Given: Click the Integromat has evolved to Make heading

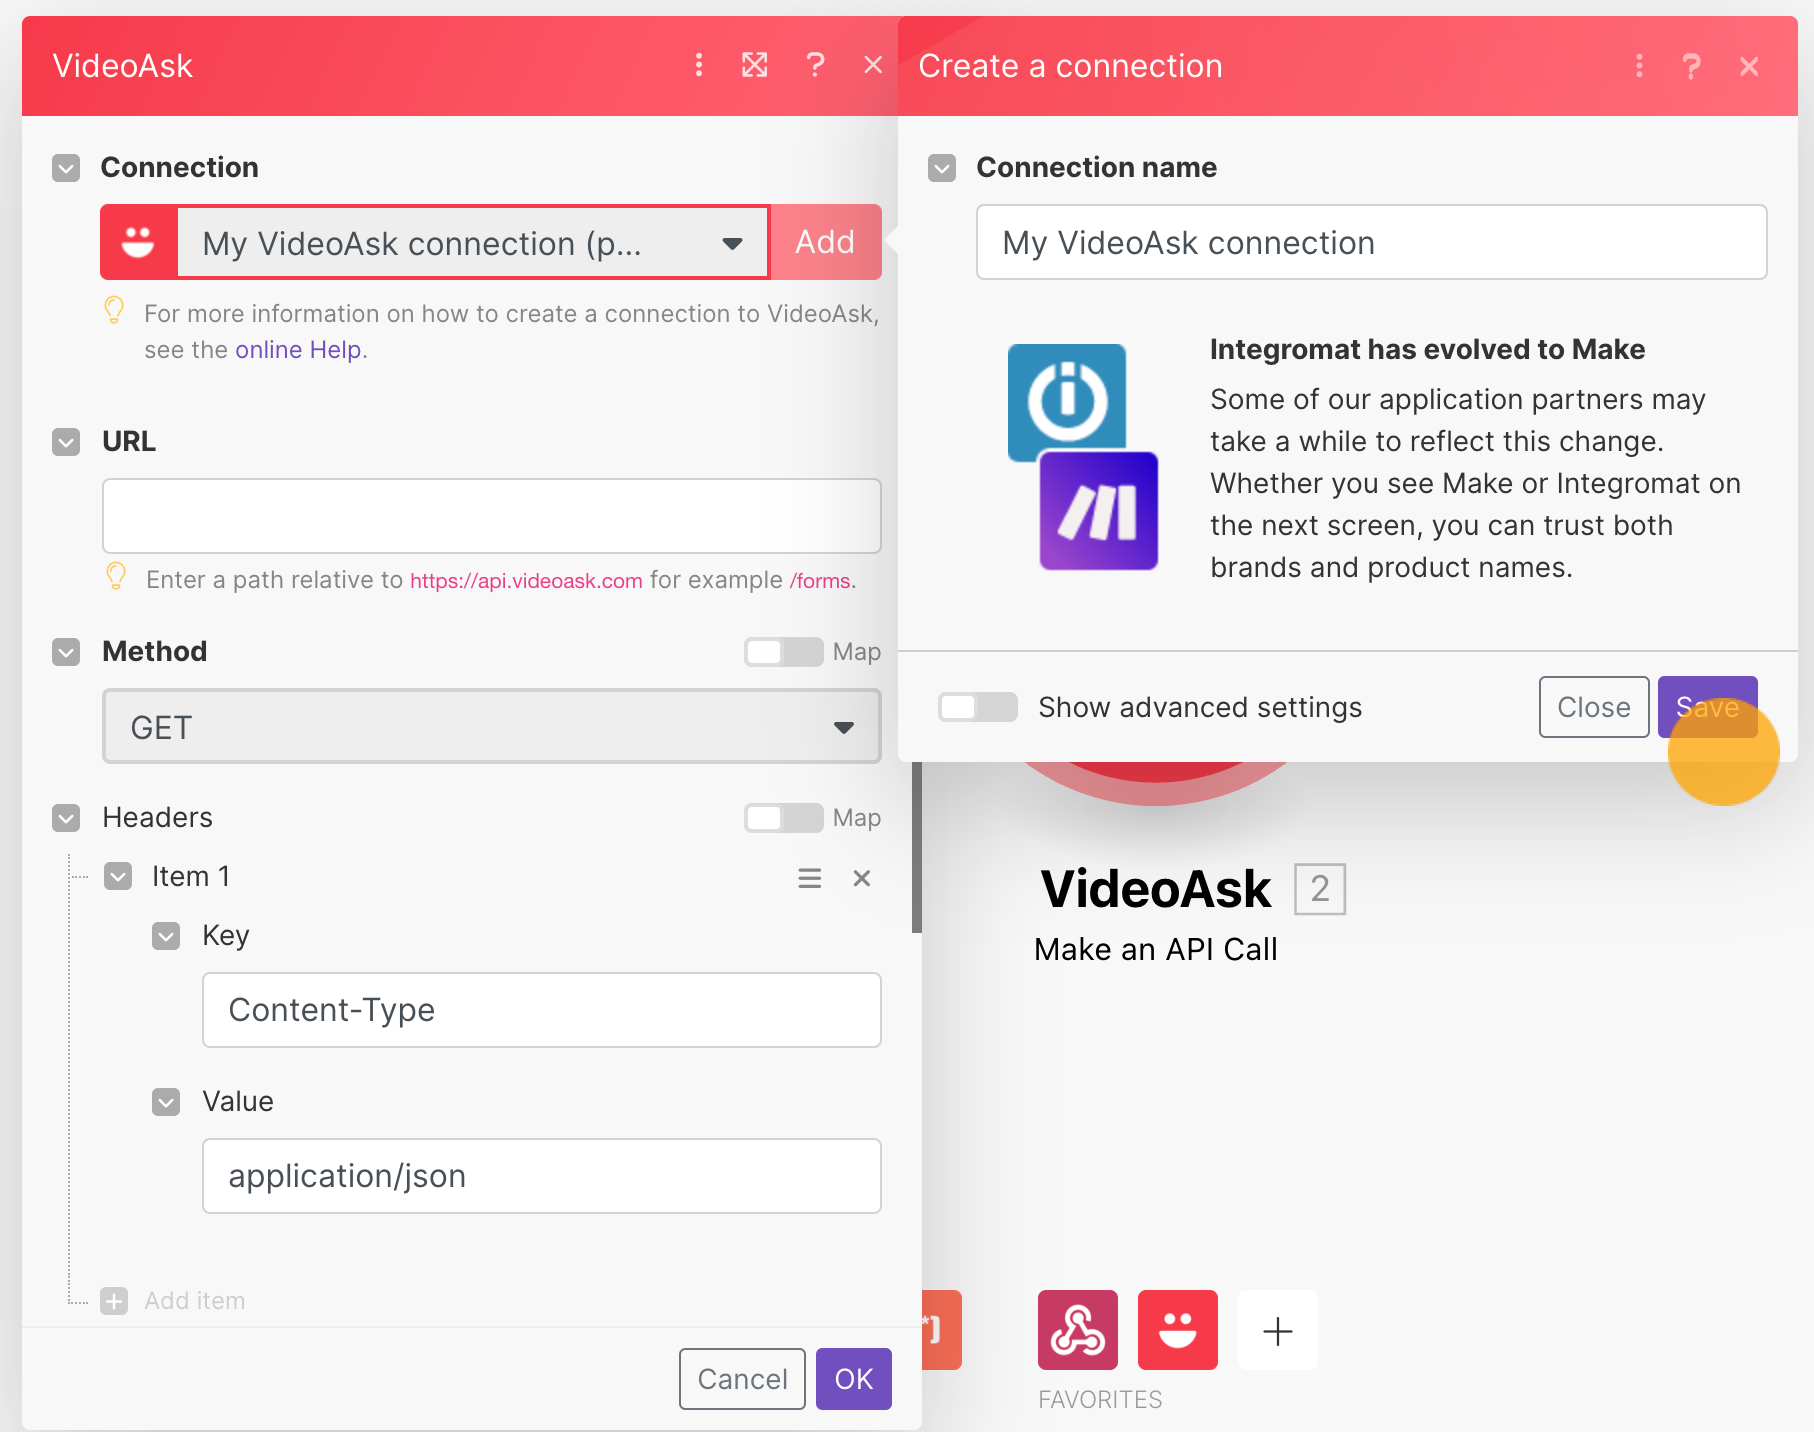Looking at the screenshot, I should (x=1427, y=350).
